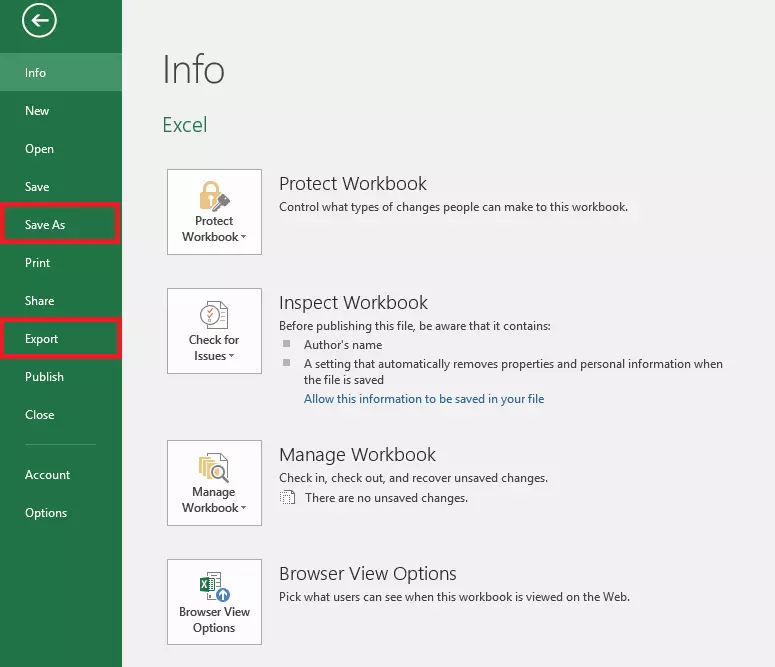The width and height of the screenshot is (775, 667).
Task: Select Share in the sidebar
Action: click(61, 301)
